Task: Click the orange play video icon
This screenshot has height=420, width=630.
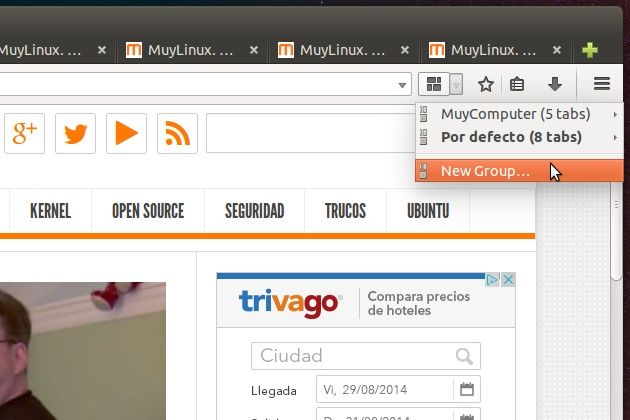Action: pyautogui.click(x=126, y=133)
